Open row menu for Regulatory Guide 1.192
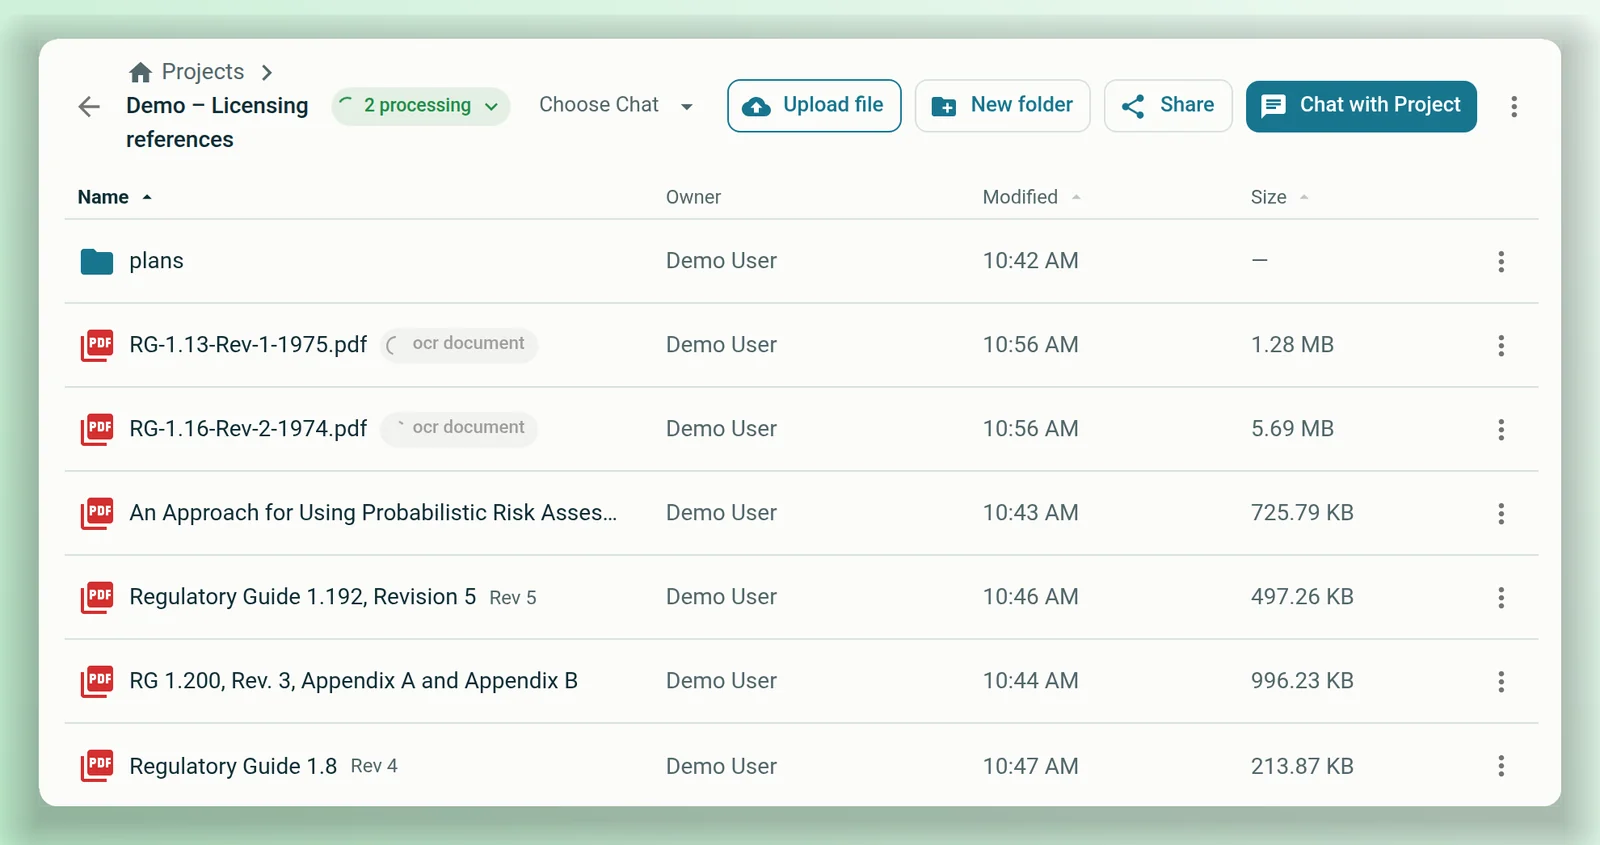The width and height of the screenshot is (1600, 845). pos(1501,598)
